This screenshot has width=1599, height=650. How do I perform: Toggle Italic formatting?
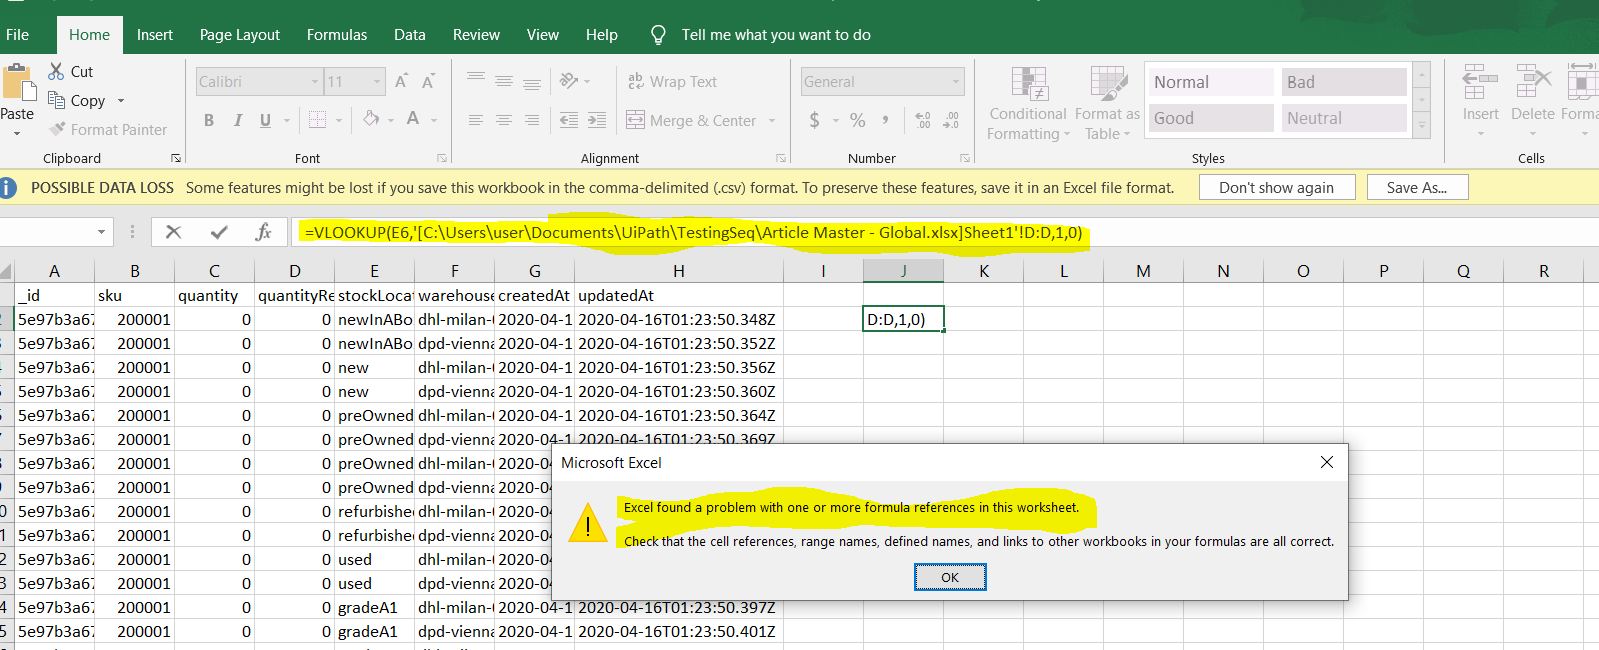(x=238, y=120)
